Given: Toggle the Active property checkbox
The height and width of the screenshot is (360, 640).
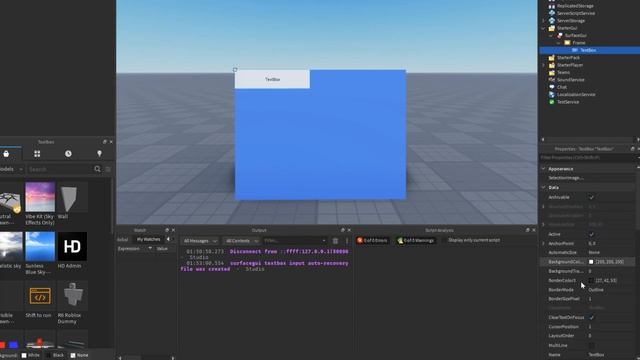Looking at the screenshot, I should pyautogui.click(x=591, y=234).
